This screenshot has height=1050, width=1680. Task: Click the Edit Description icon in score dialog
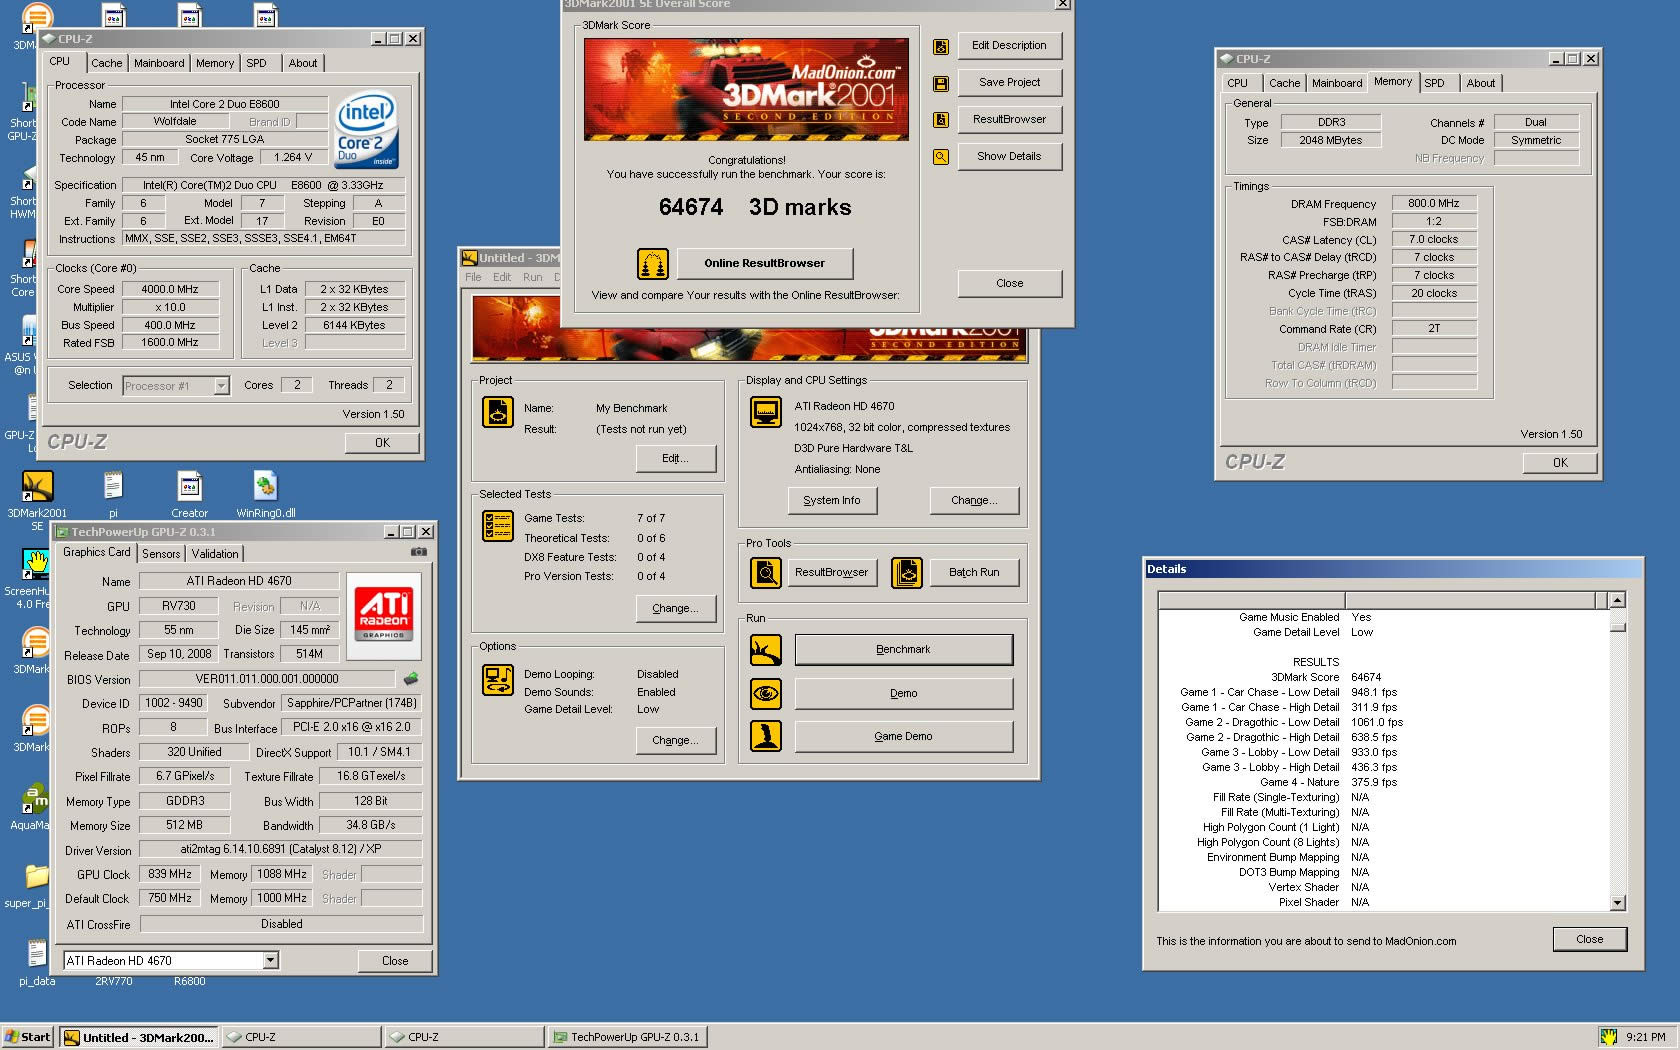(x=941, y=46)
